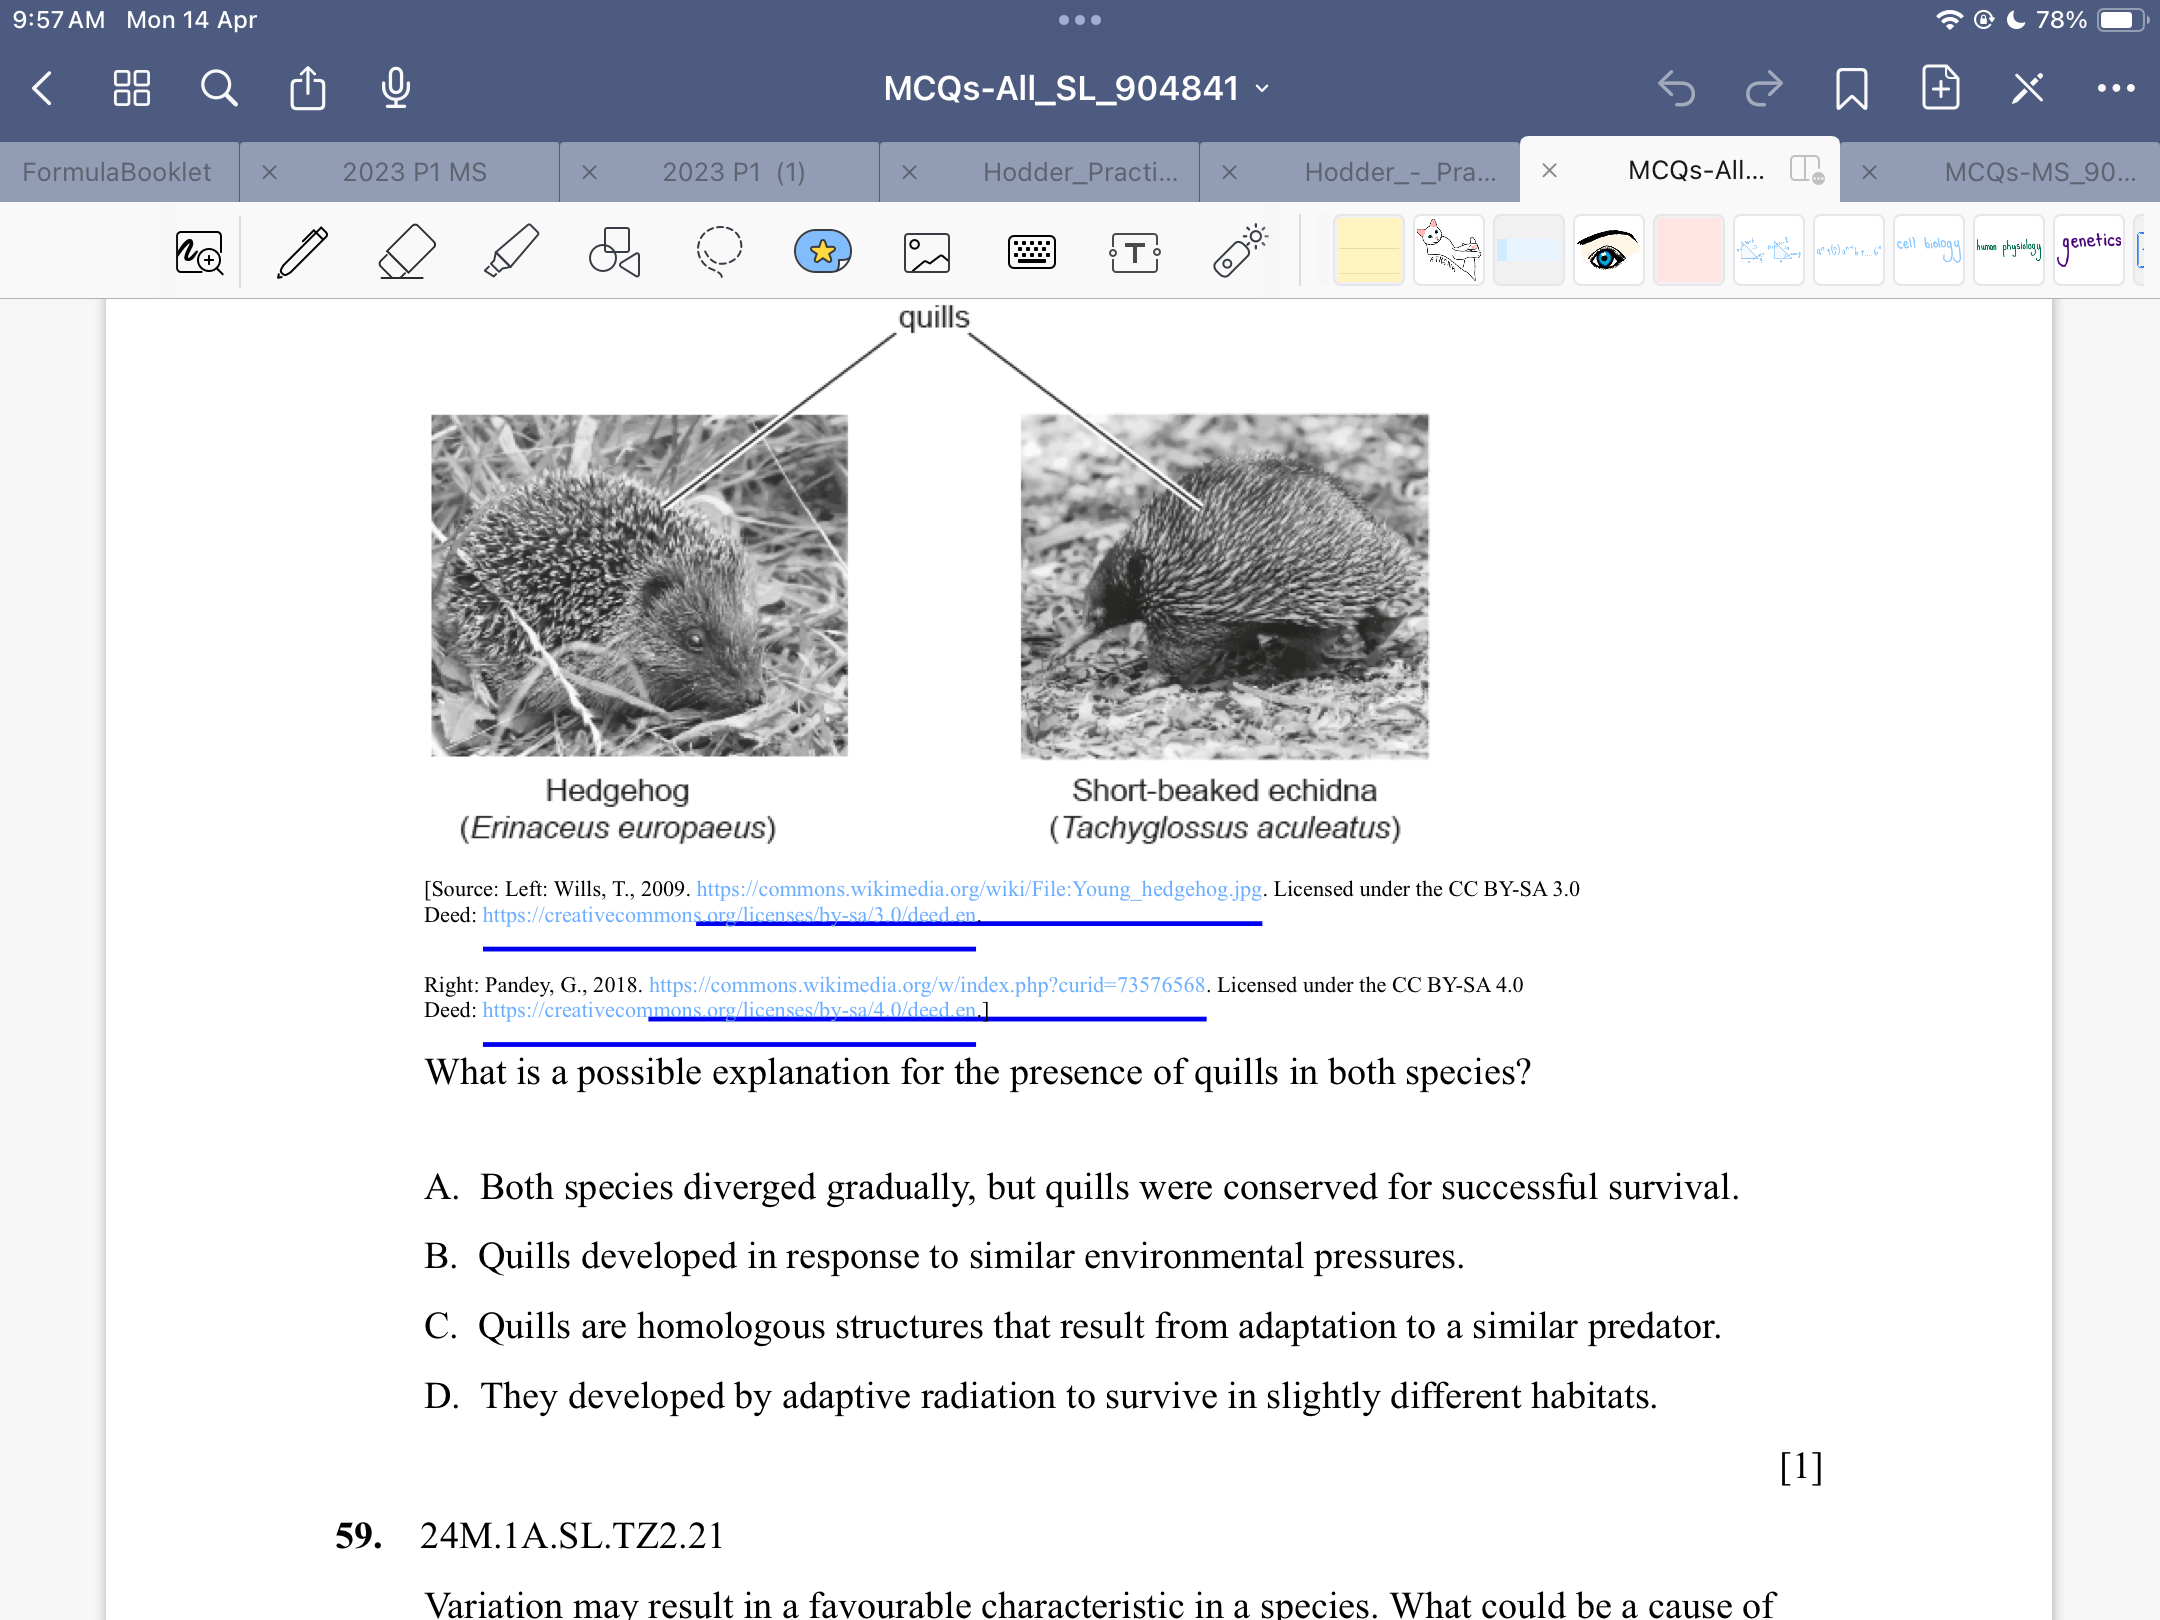Open the more options menu

pyautogui.click(x=2116, y=88)
